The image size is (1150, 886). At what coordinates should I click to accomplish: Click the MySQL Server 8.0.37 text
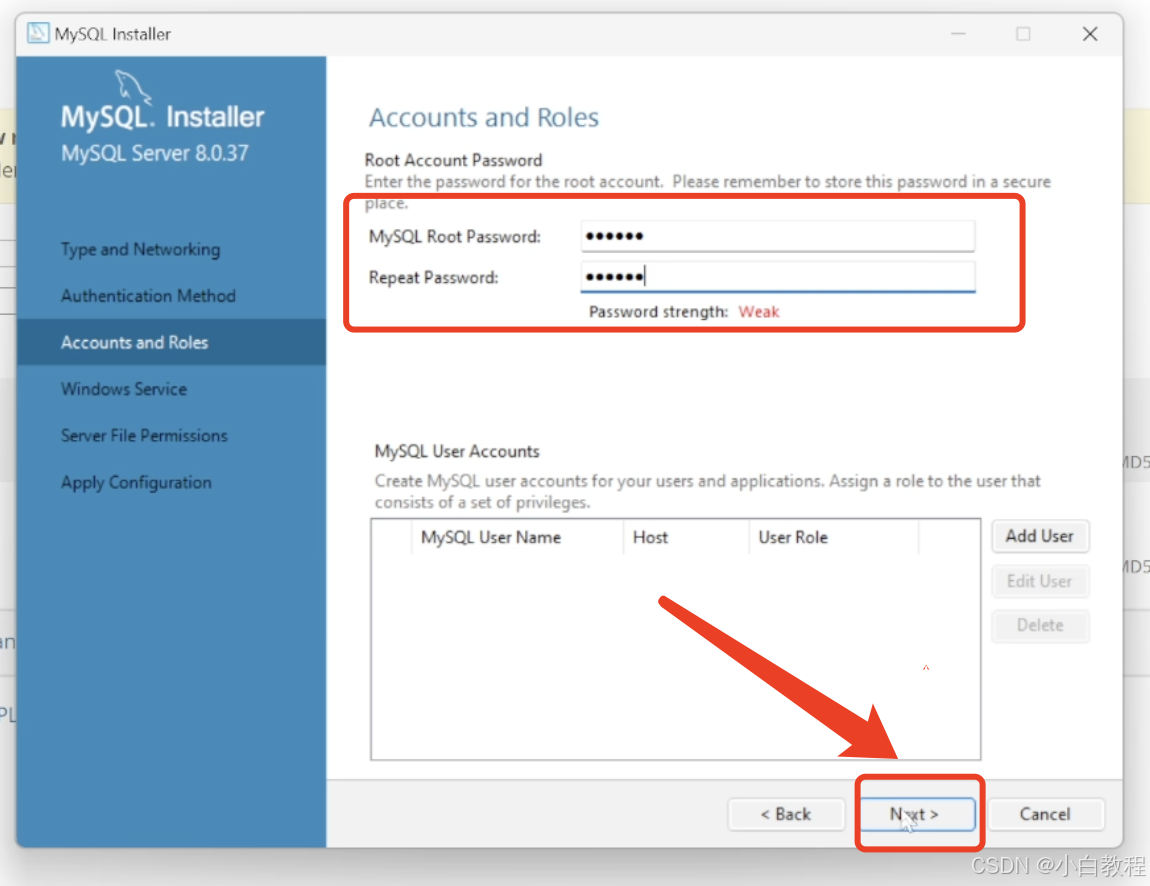[x=155, y=153]
